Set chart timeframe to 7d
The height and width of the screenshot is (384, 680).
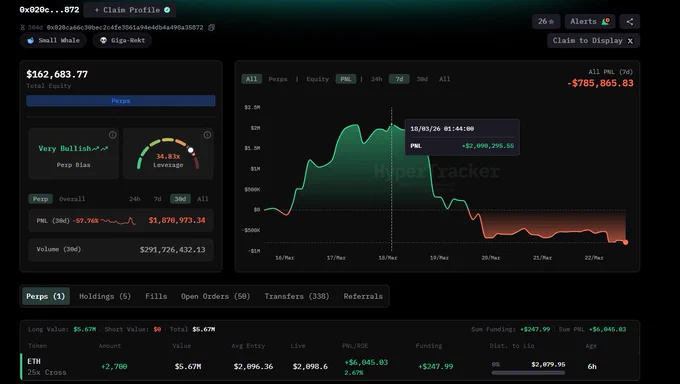point(399,79)
